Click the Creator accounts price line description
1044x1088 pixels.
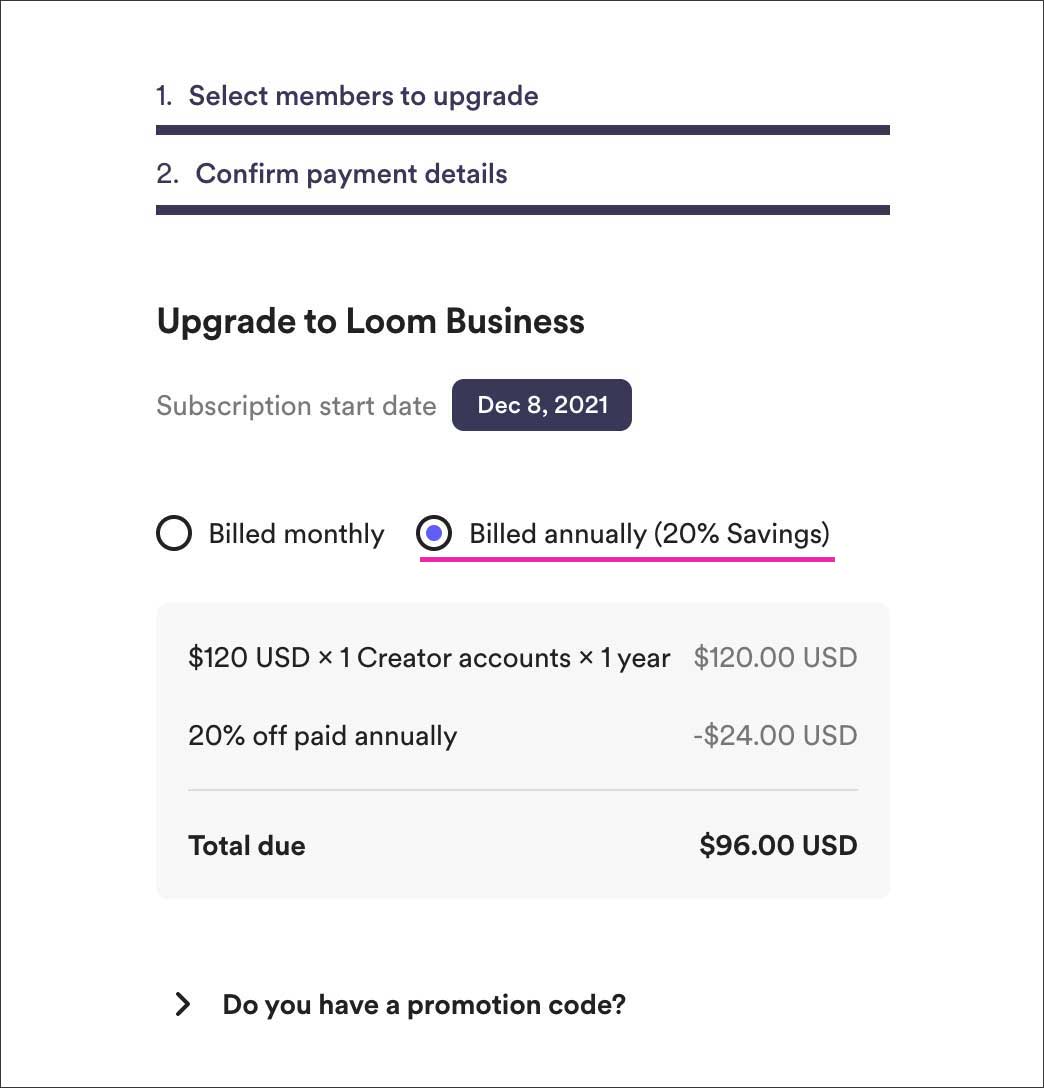coord(429,658)
